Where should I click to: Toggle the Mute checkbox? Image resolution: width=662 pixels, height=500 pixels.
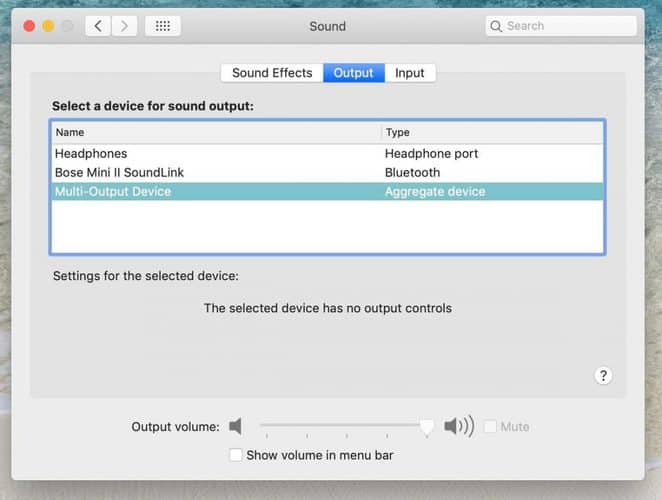pyautogui.click(x=490, y=427)
